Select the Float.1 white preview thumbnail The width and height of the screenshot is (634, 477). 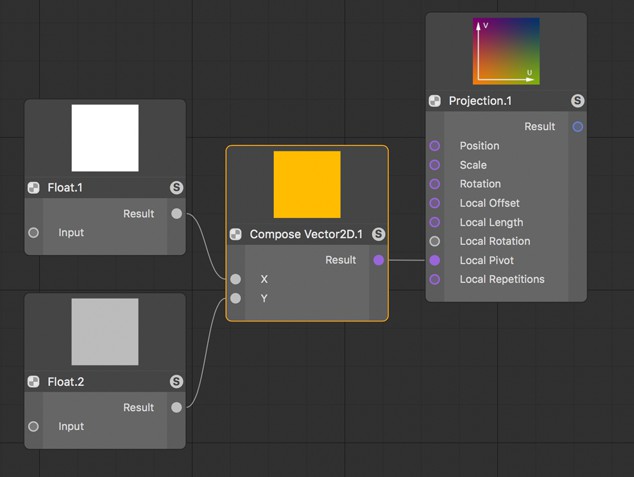pos(105,138)
